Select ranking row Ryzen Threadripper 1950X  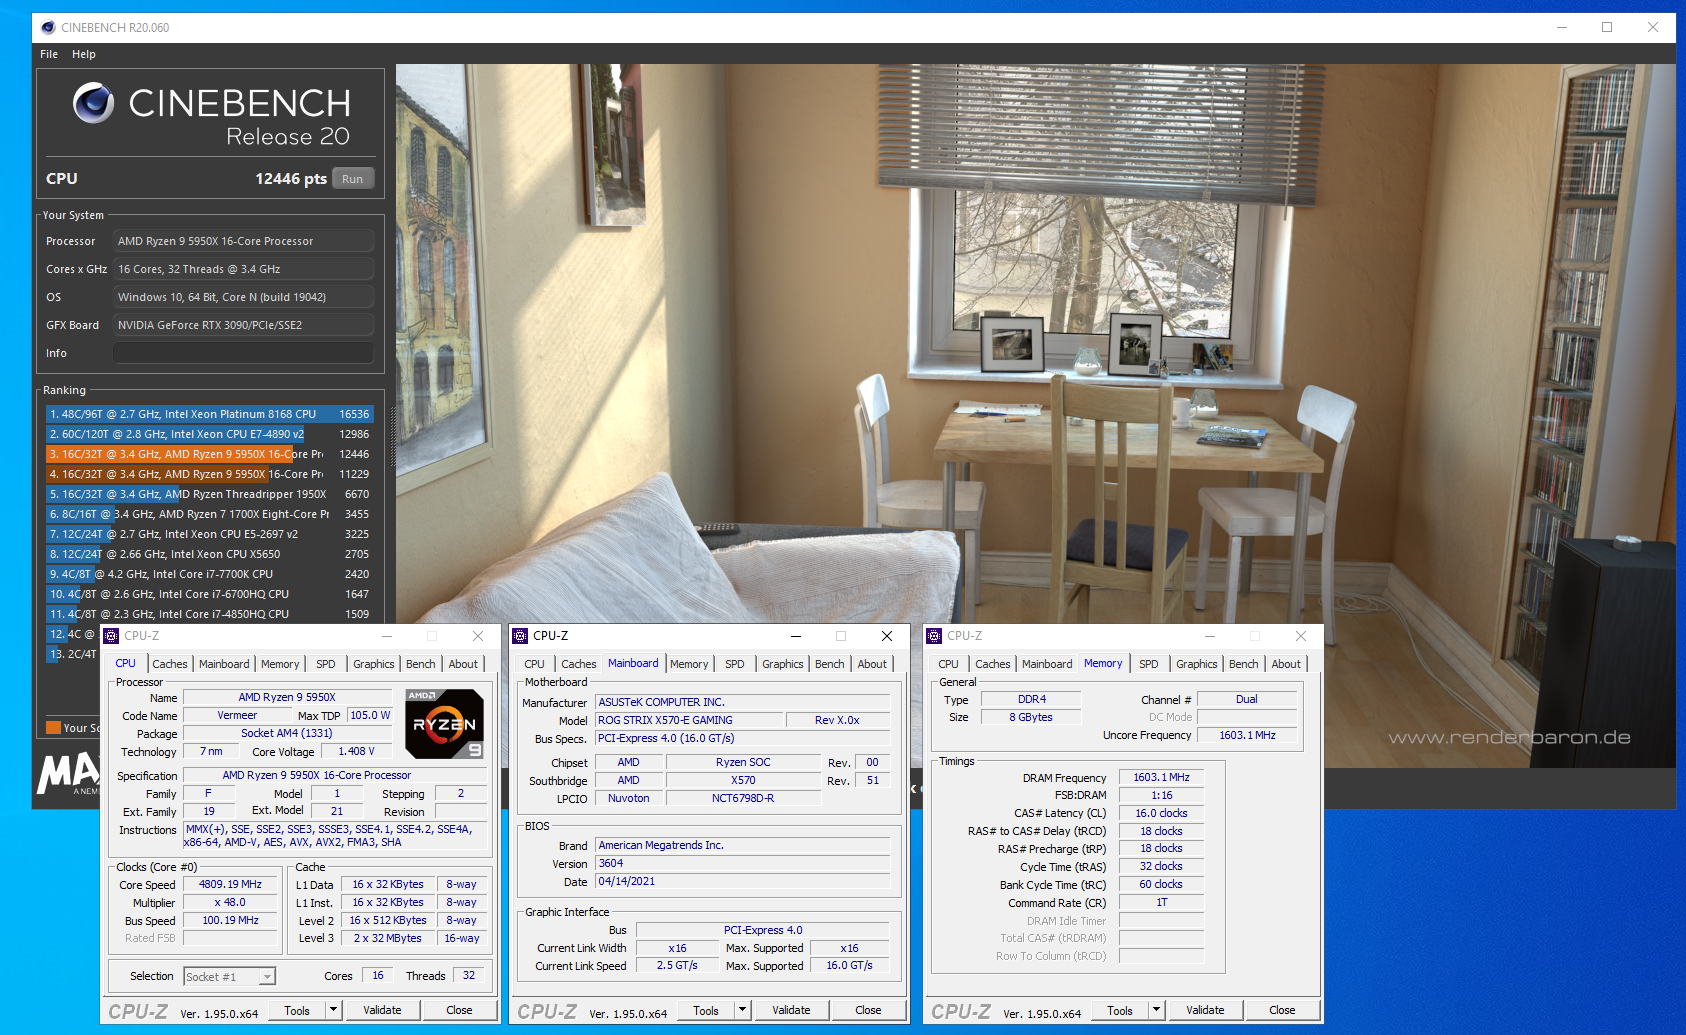click(210, 494)
